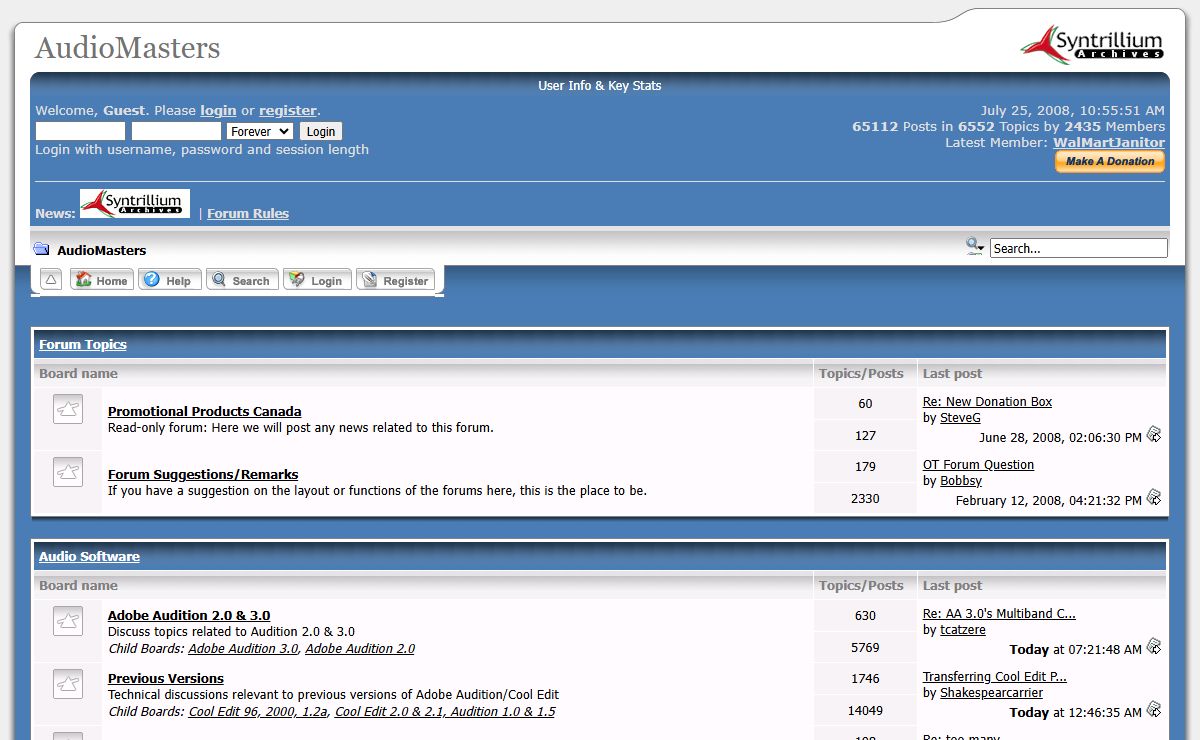Click the AudioMasters breadcrumb text

click(x=102, y=250)
